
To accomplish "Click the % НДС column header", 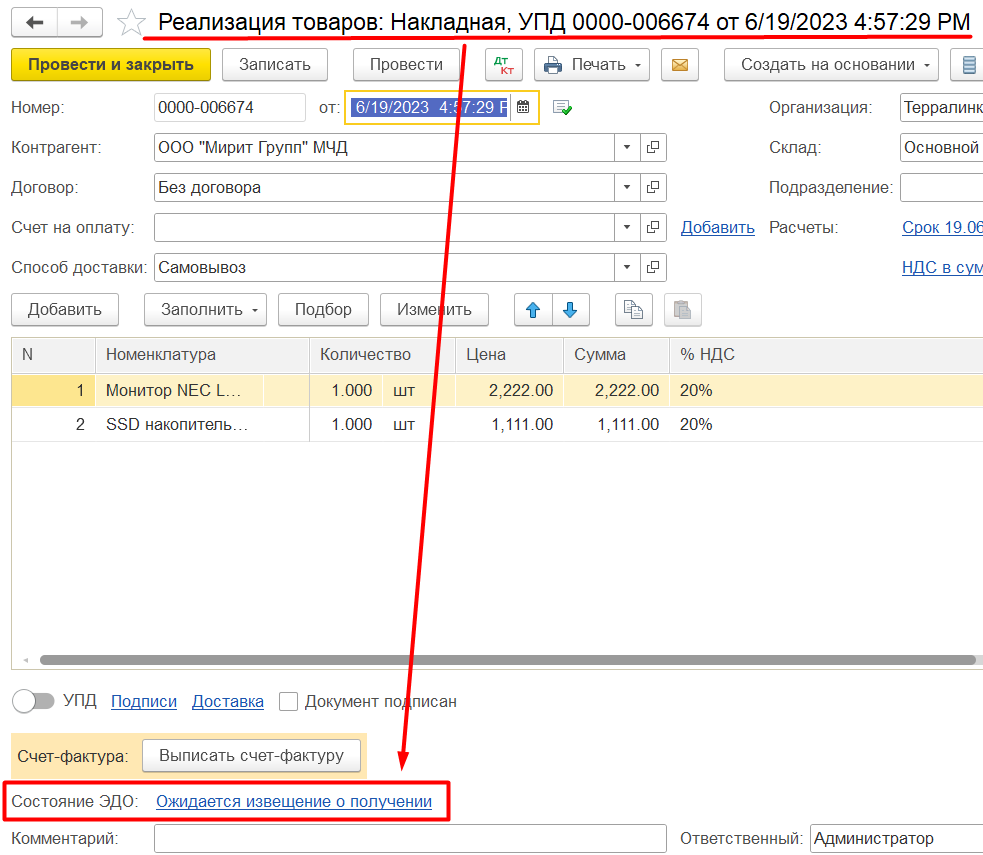I will coord(826,355).
